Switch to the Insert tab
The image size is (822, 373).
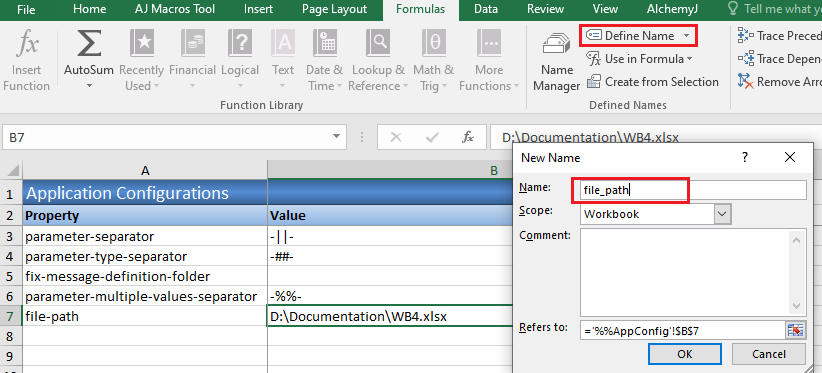coord(258,9)
